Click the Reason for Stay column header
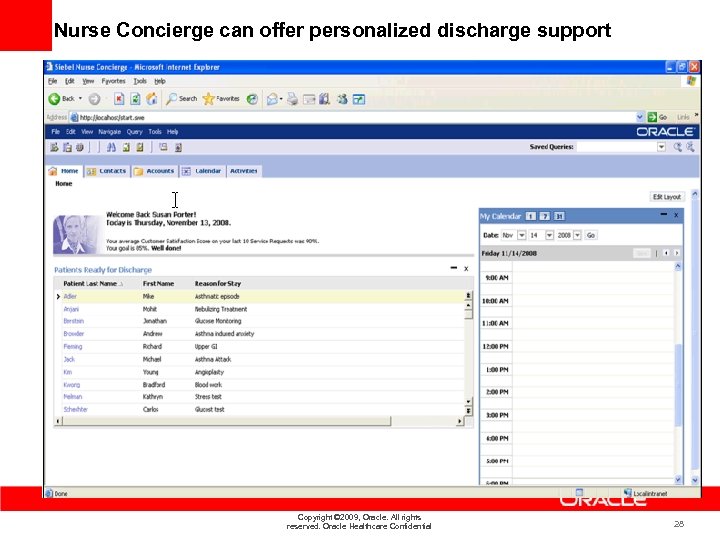The width and height of the screenshot is (720, 540). click(x=218, y=284)
